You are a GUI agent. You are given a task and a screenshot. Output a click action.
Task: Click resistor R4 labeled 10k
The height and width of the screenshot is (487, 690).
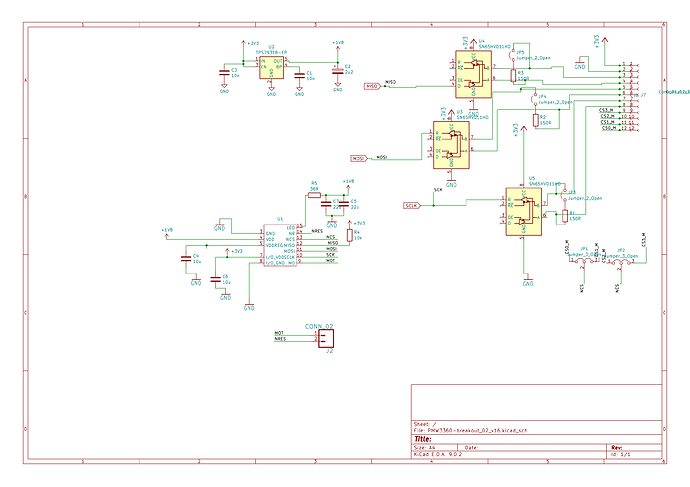pos(349,236)
